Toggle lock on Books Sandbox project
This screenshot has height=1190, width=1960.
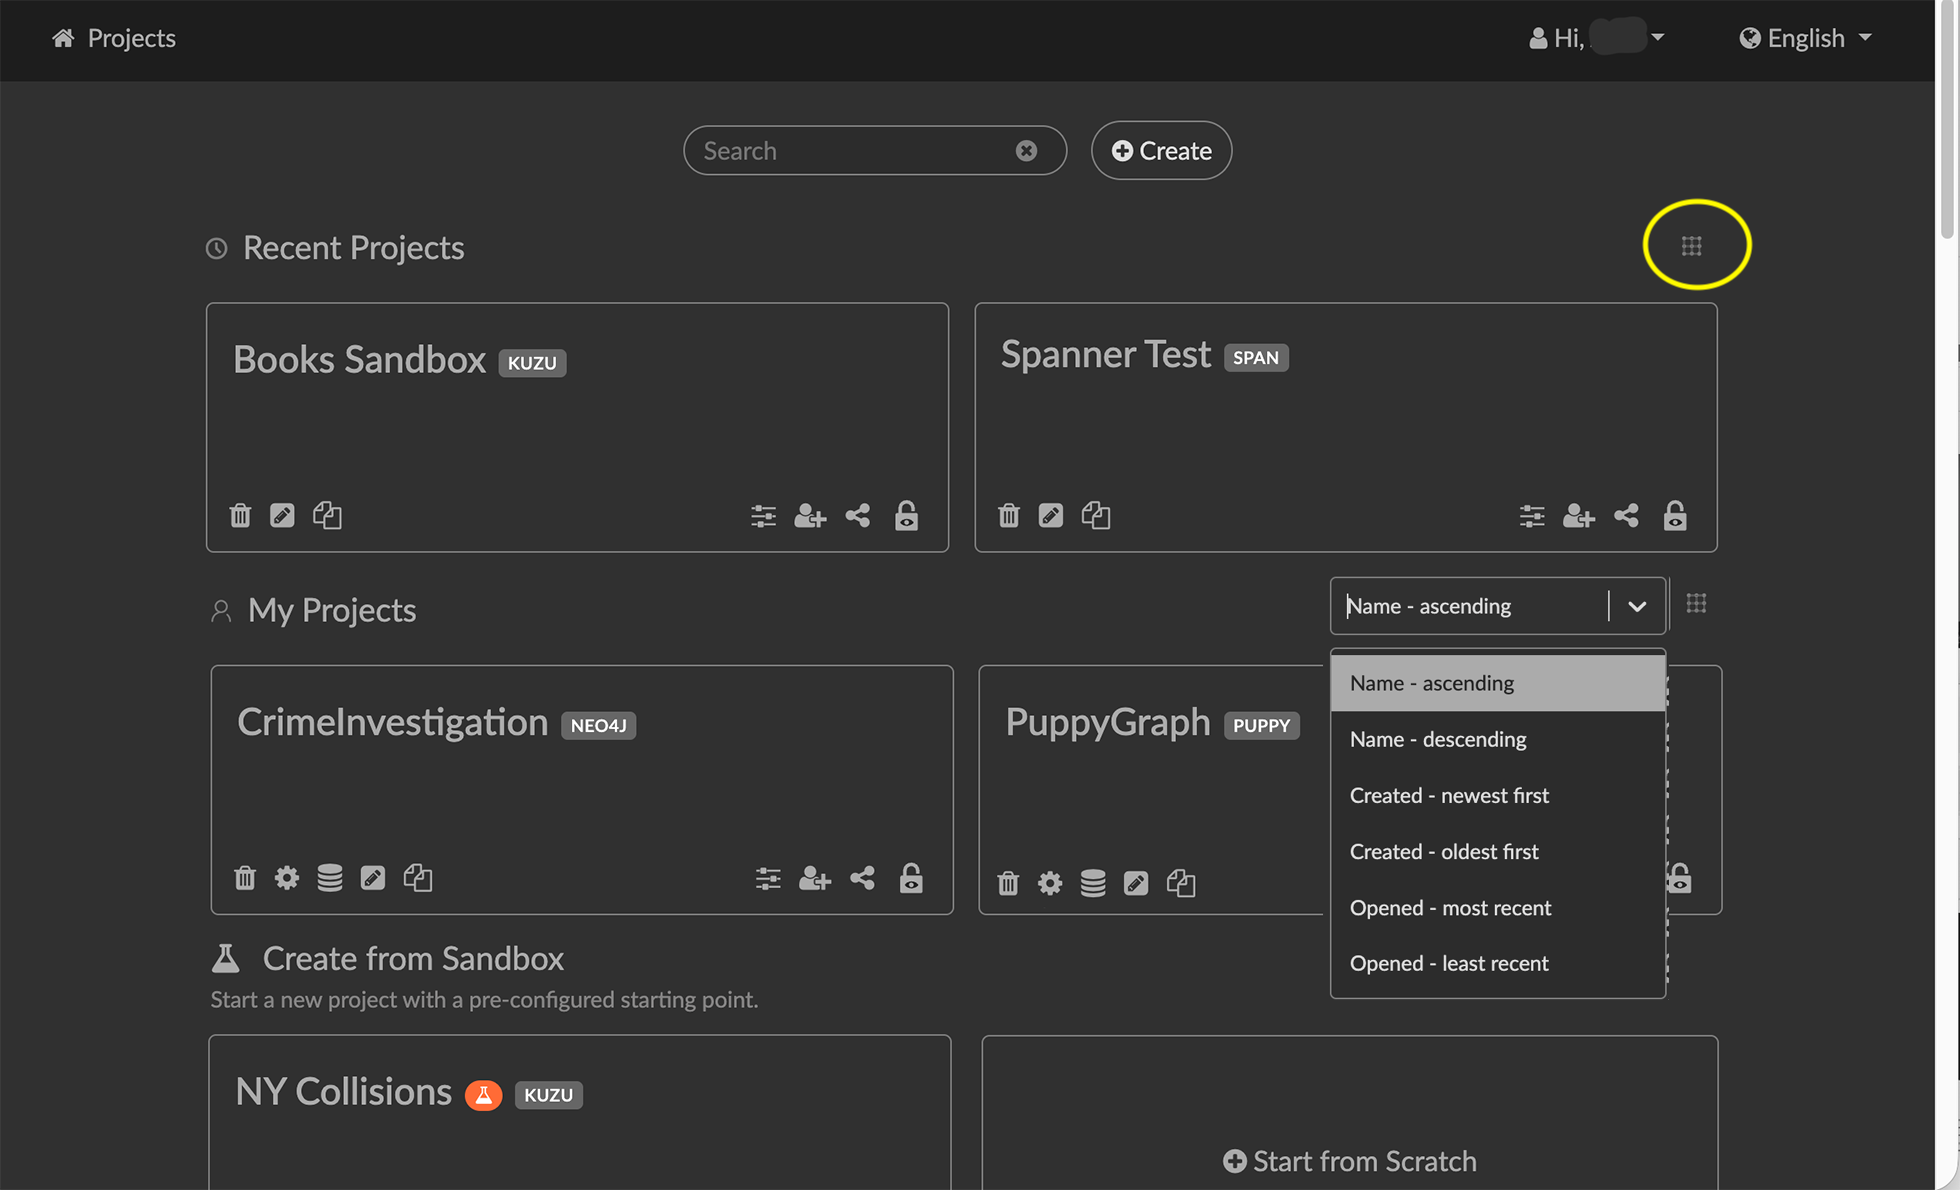coord(906,516)
